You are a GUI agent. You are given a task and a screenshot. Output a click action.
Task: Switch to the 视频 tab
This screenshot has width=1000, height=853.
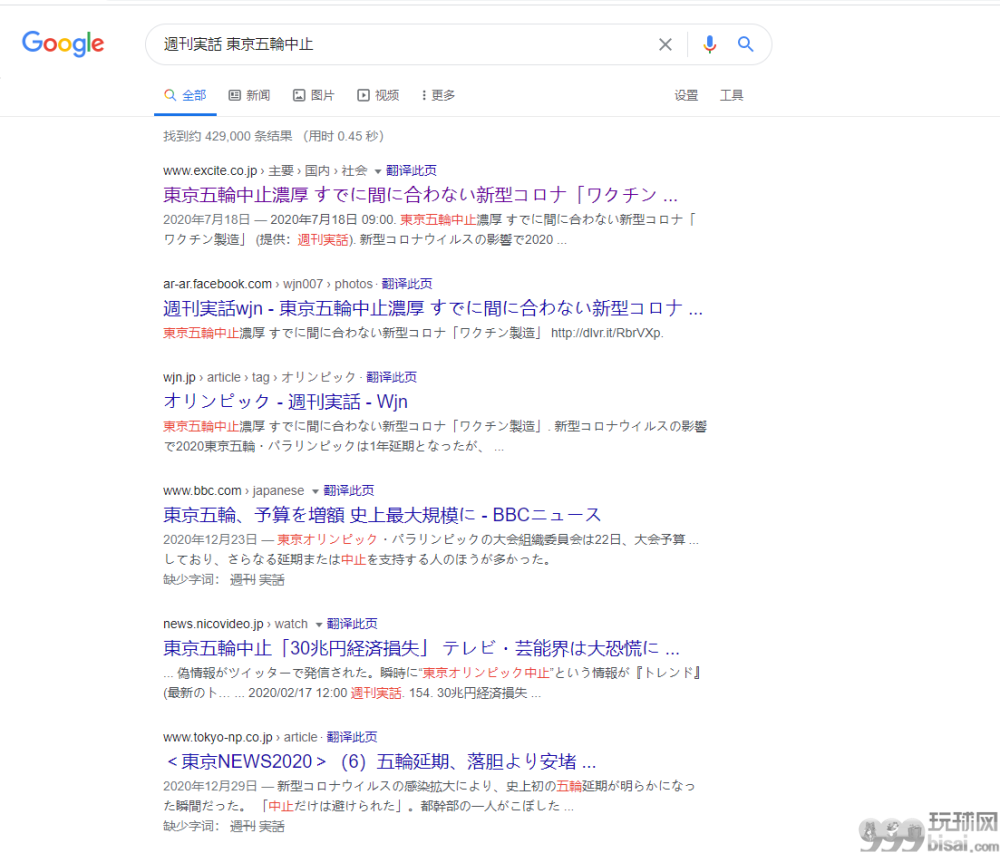[x=378, y=96]
